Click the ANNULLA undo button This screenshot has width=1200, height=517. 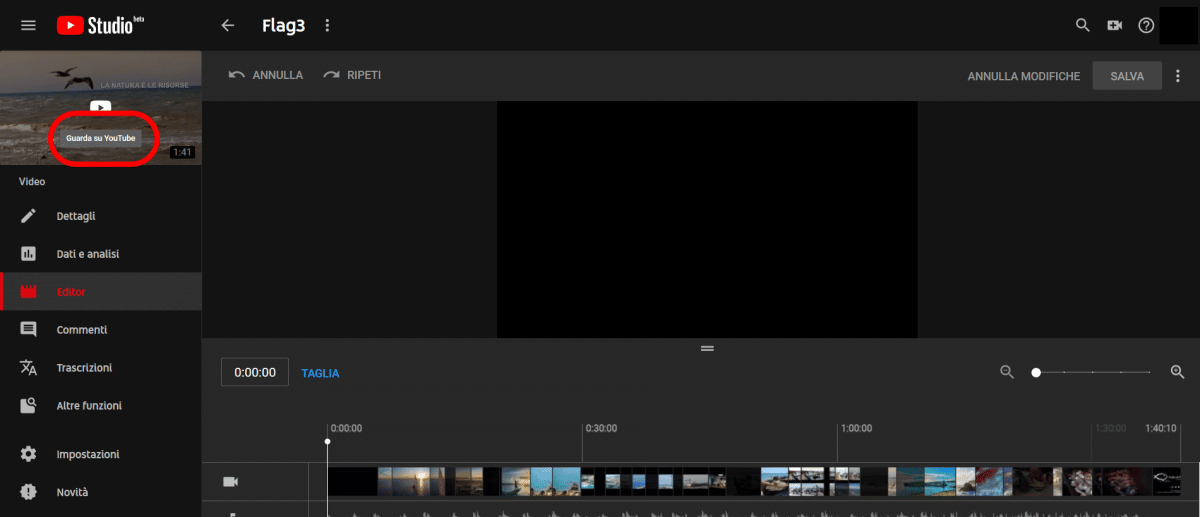point(266,75)
